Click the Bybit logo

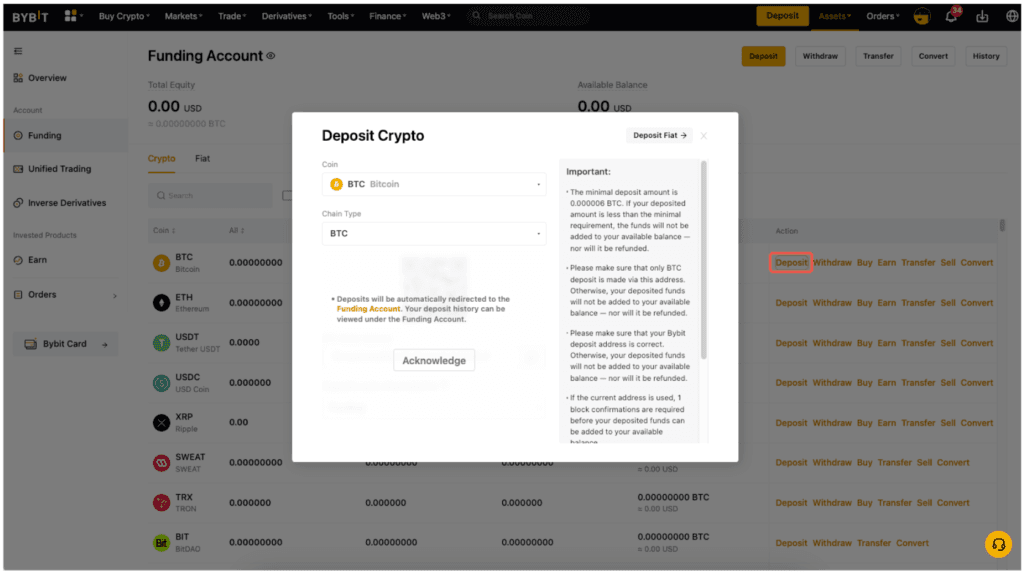tap(30, 16)
